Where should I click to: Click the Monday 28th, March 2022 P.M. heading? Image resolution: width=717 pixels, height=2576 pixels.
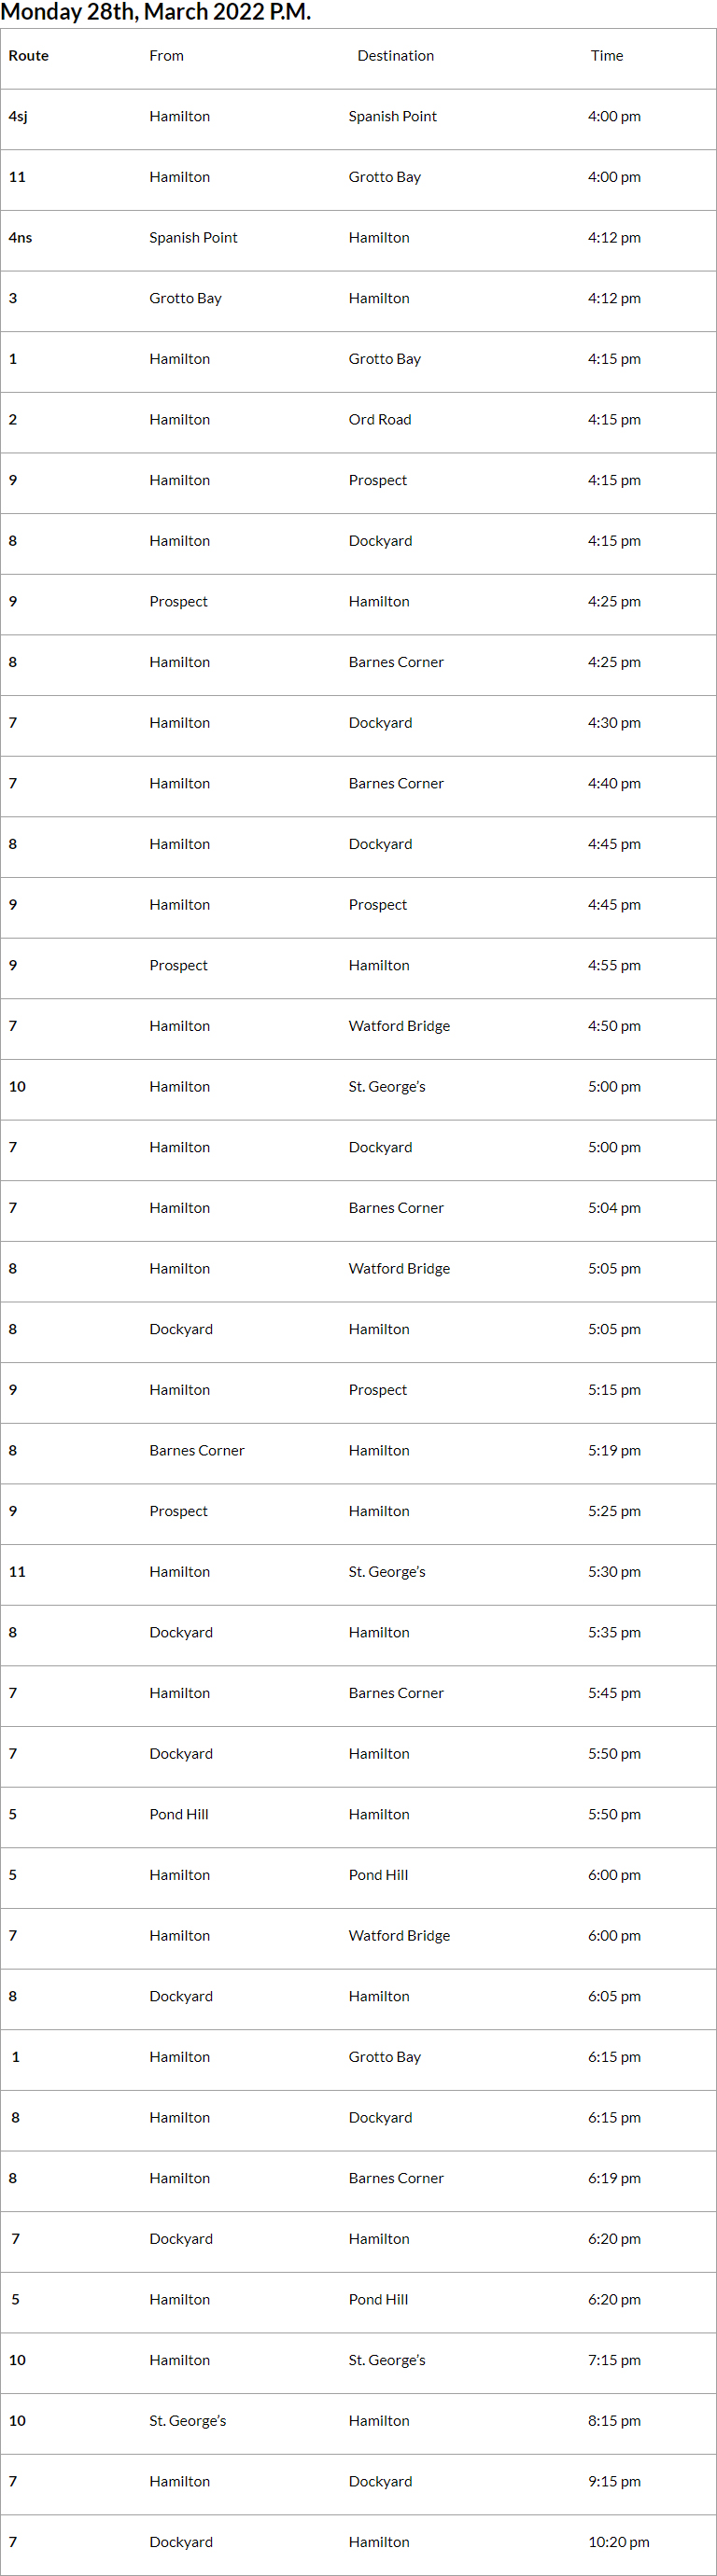coord(156,12)
